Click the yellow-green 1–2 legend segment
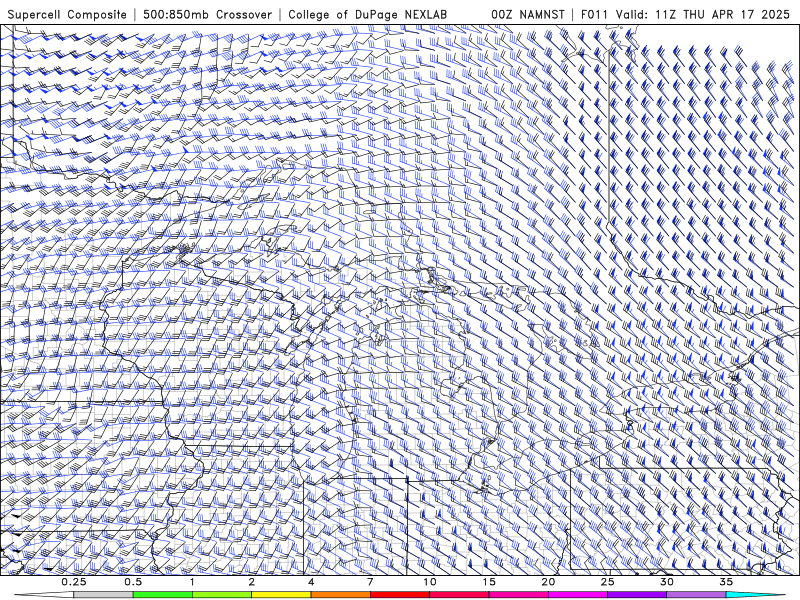800x600 pixels. (222, 595)
